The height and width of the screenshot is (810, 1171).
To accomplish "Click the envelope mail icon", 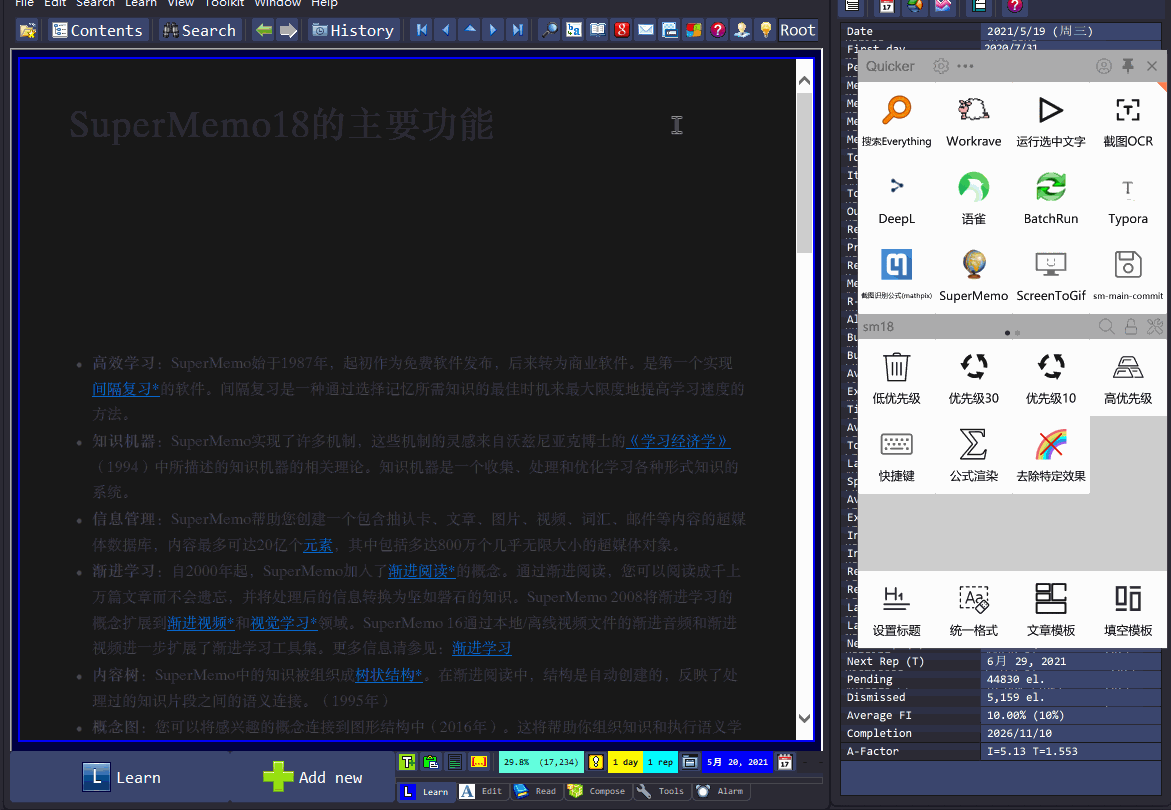I will (x=646, y=31).
